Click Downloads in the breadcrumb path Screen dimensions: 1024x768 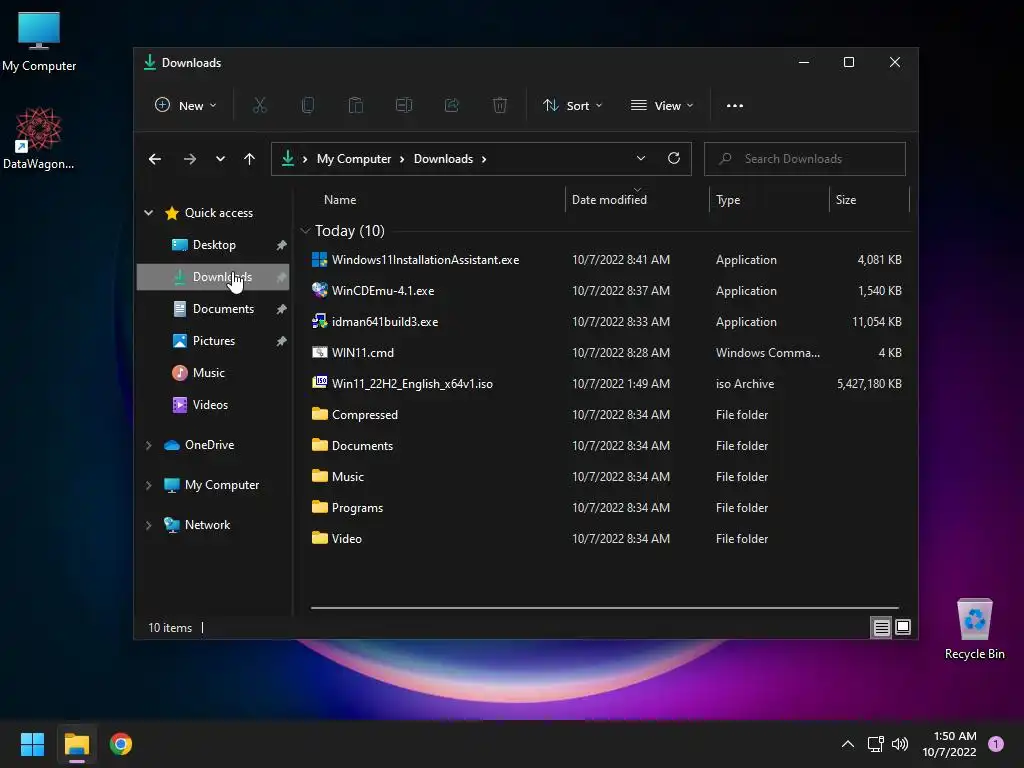click(x=443, y=159)
